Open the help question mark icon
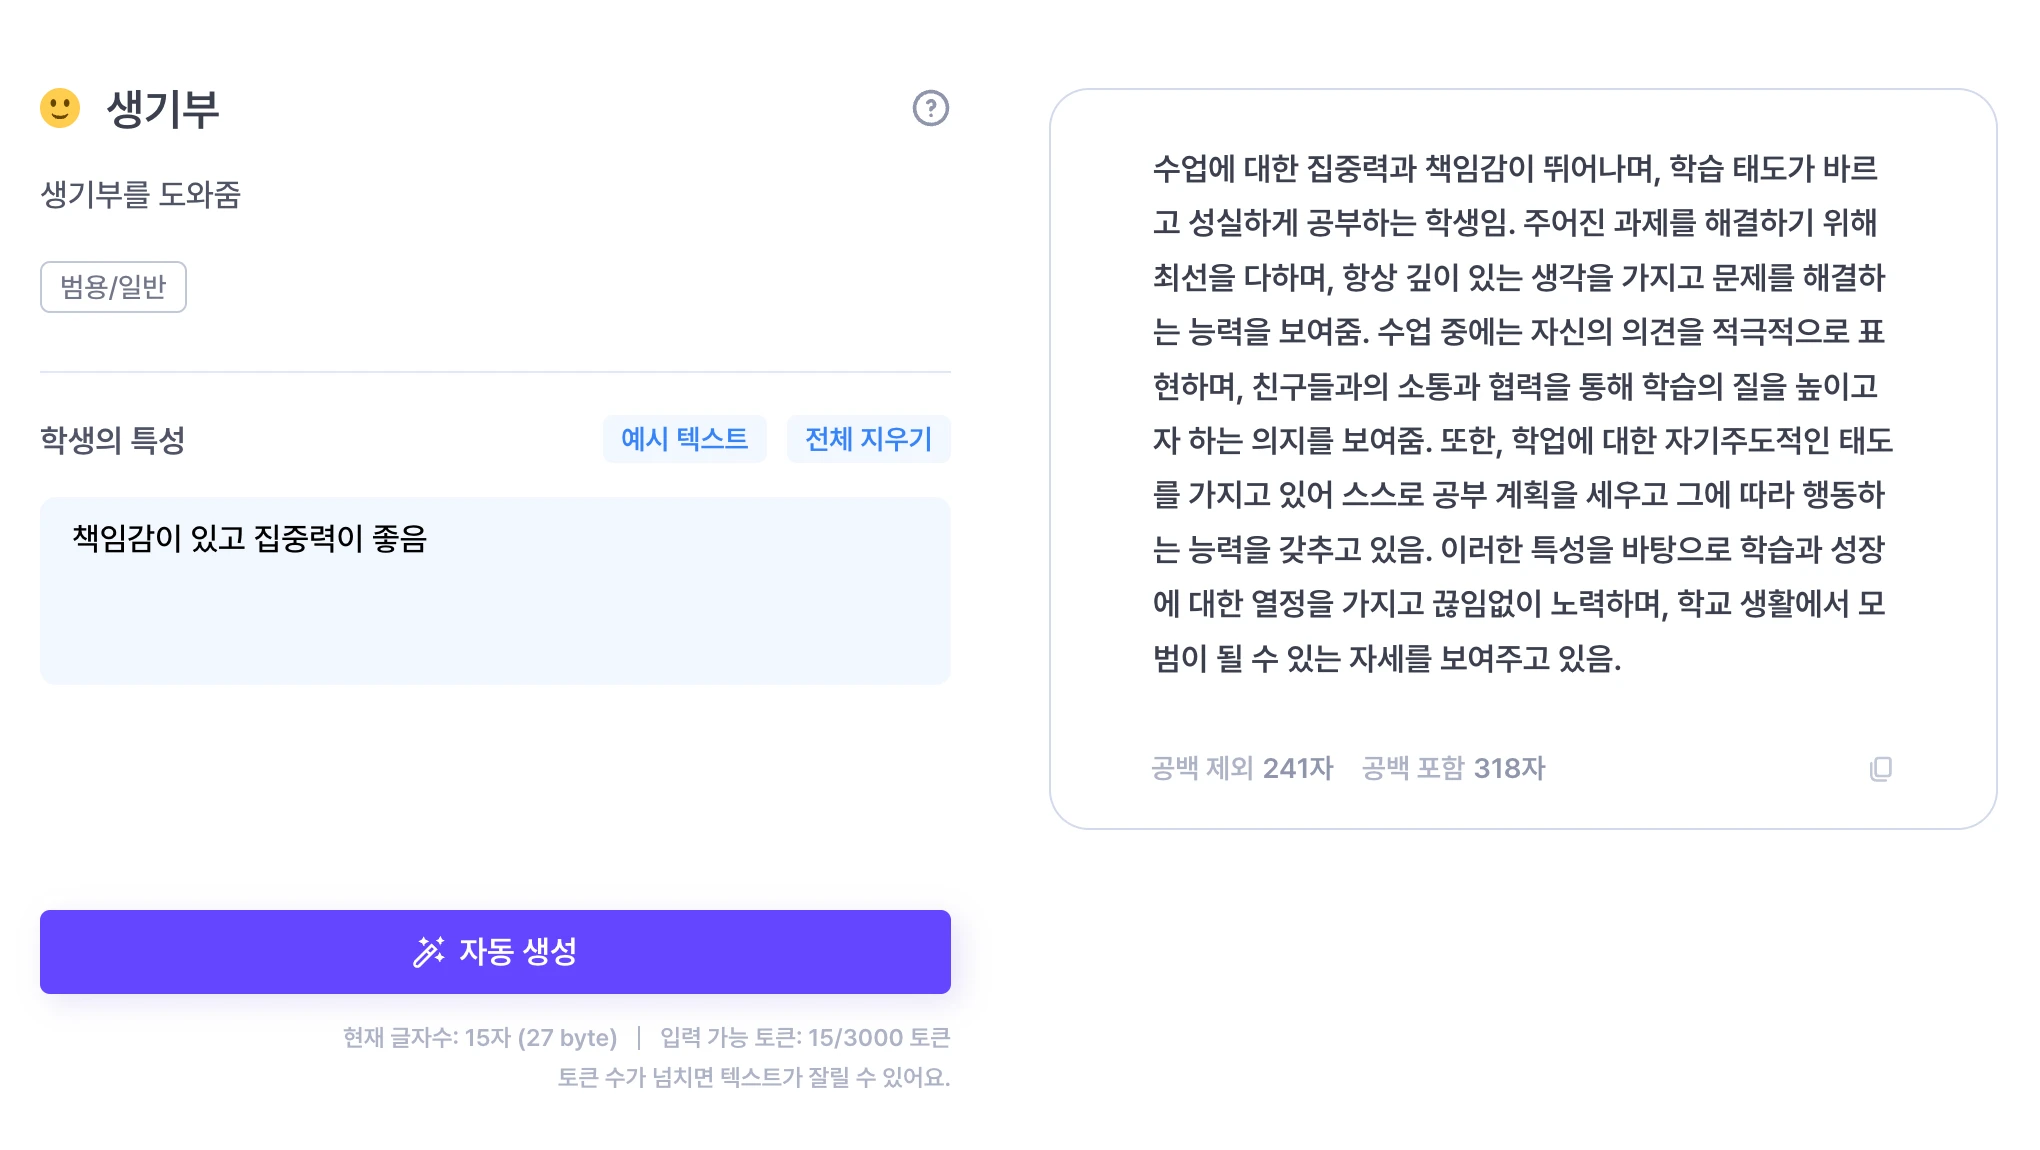The height and width of the screenshot is (1150, 2040). (930, 108)
